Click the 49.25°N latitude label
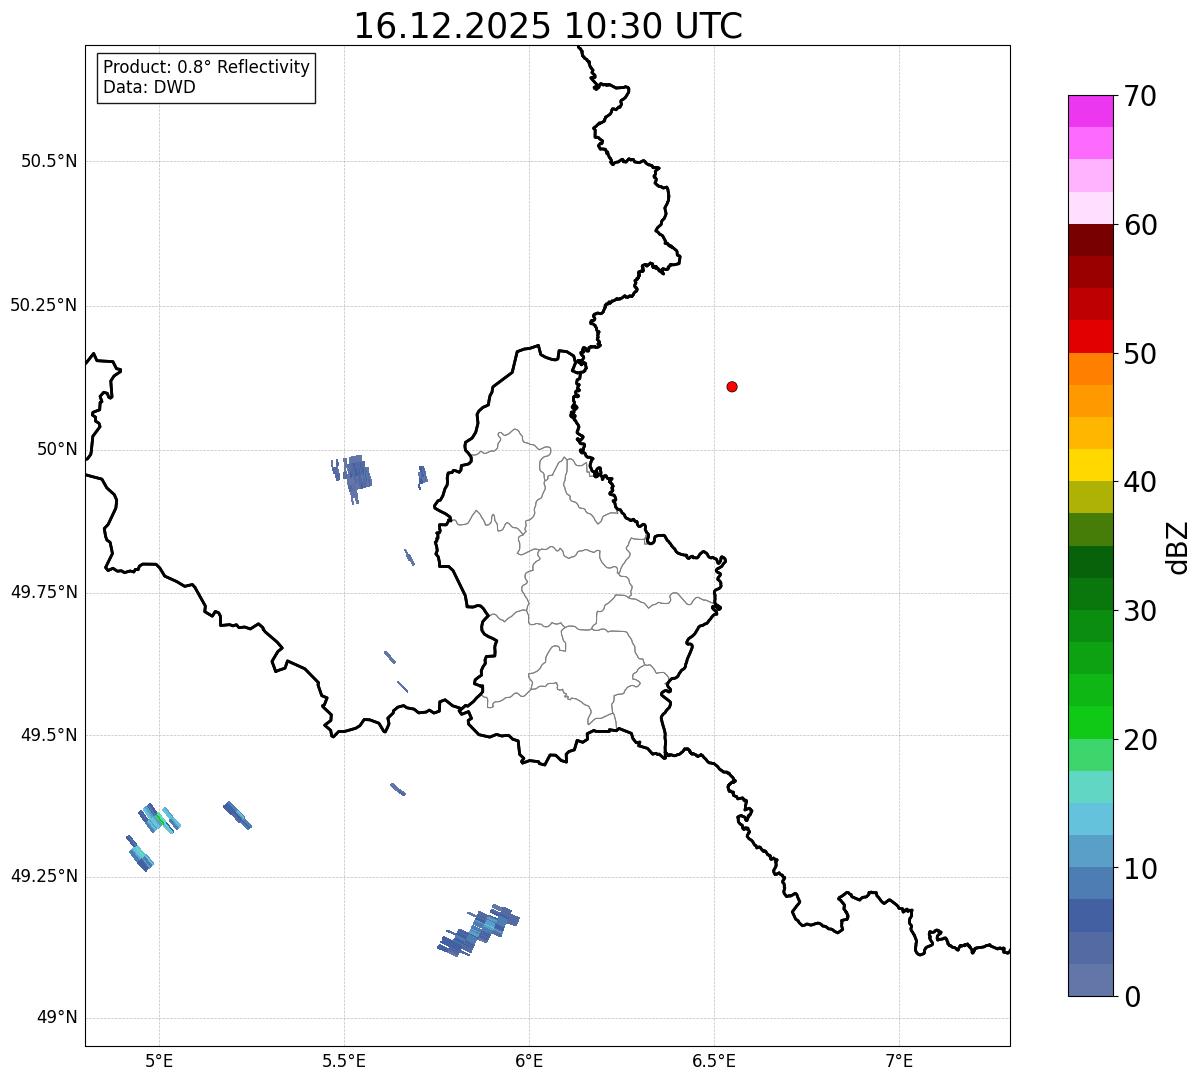Viewport: 1202px width, 1081px height. click(44, 876)
